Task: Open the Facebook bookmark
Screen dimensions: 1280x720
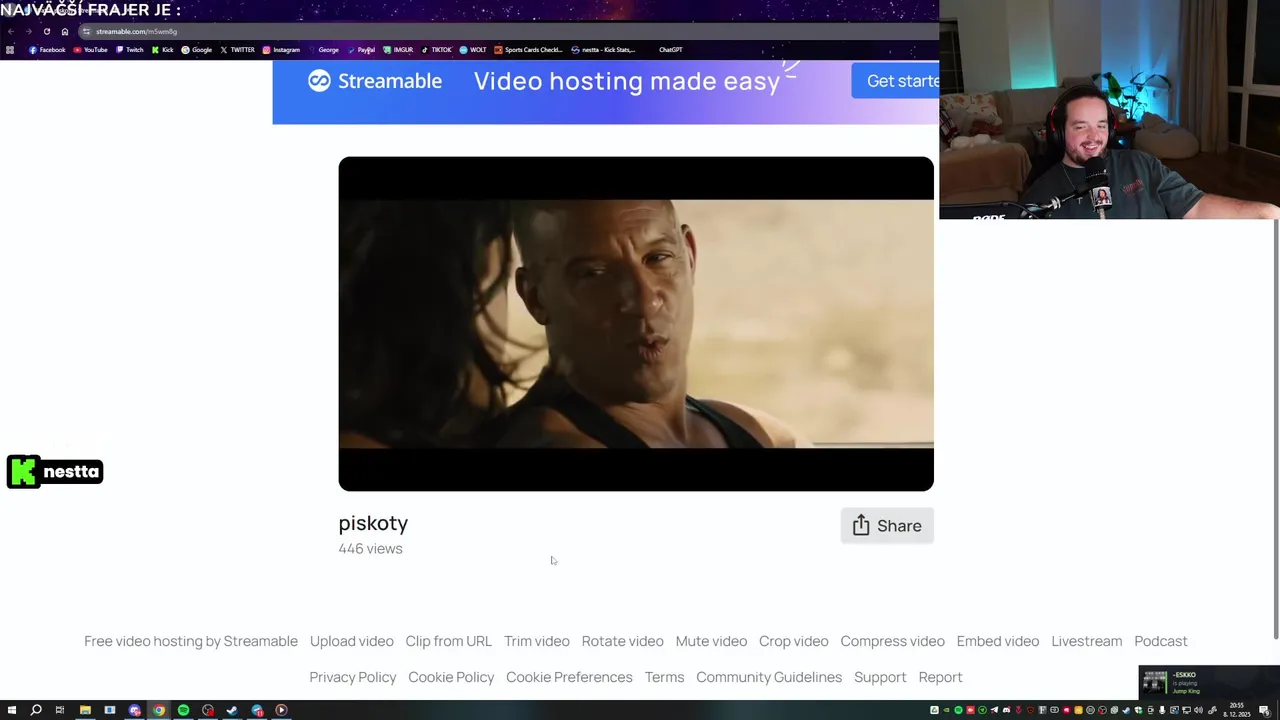Action: tap(47, 50)
